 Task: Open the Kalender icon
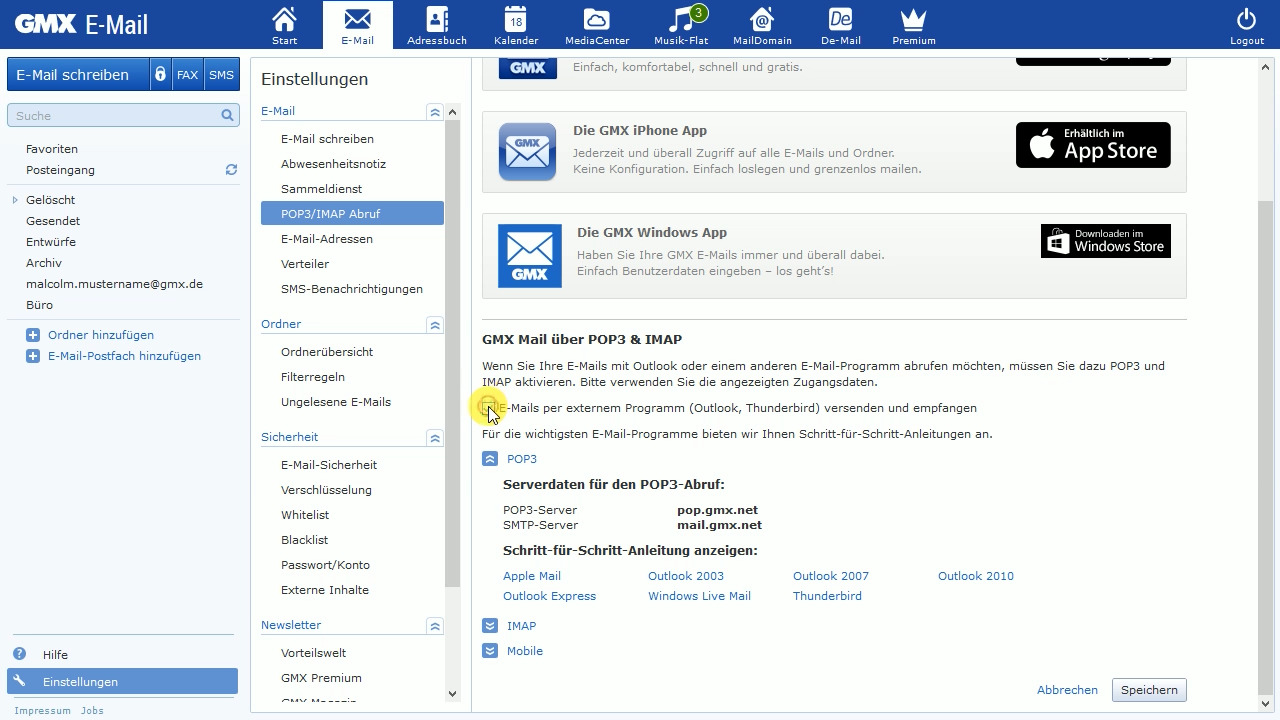click(516, 19)
